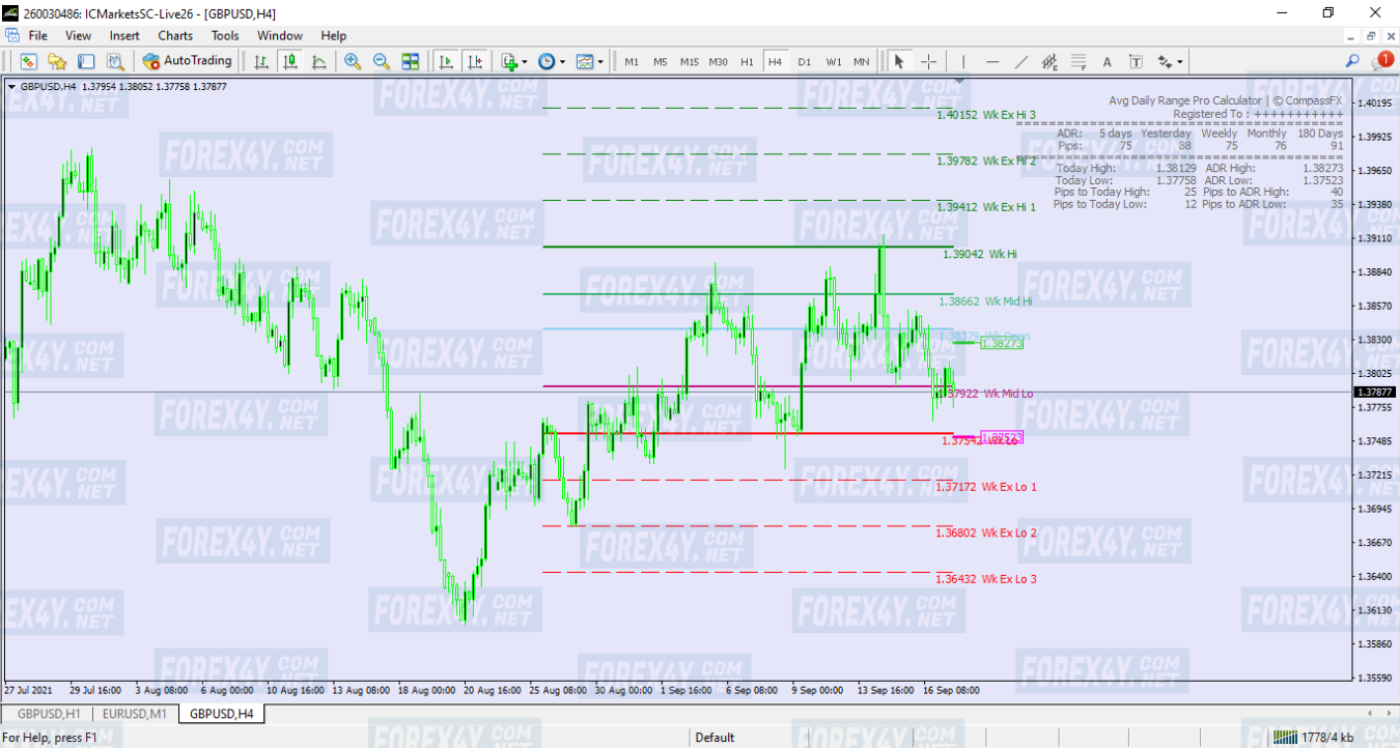Open the Charts menu
This screenshot has height=750, width=1400.
click(175, 35)
